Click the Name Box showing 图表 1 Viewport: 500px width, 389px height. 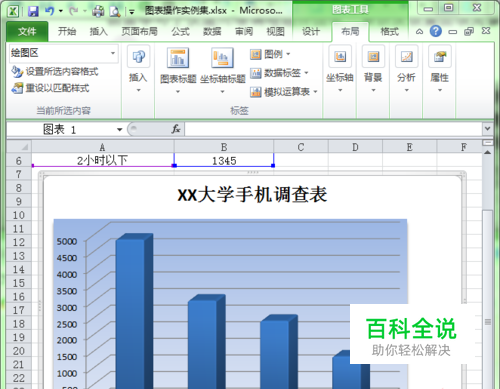point(60,129)
